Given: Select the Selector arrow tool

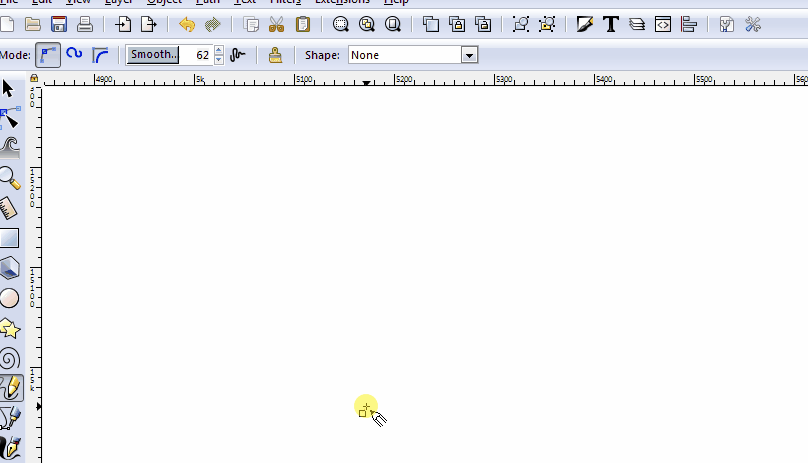Looking at the screenshot, I should pyautogui.click(x=8, y=89).
